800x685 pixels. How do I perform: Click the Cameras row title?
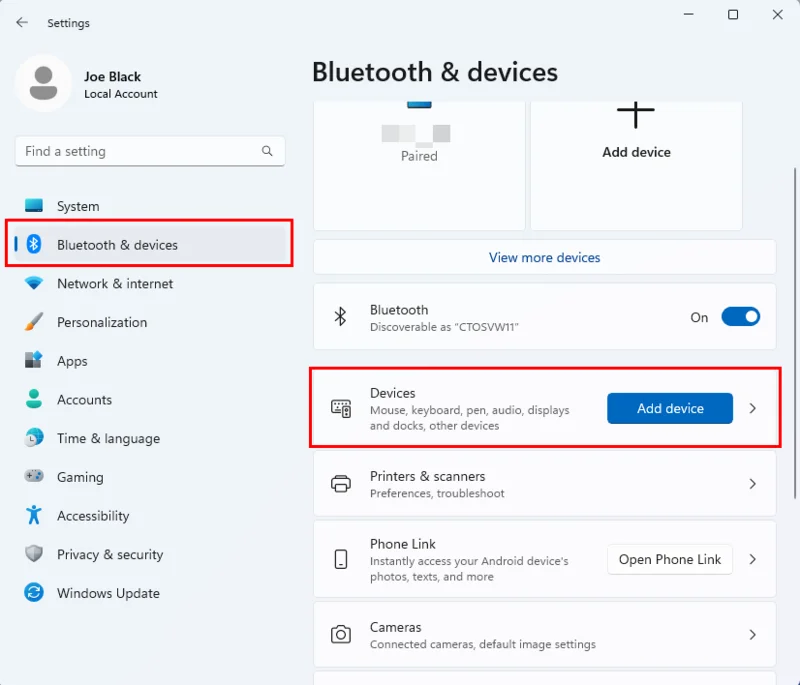coord(395,627)
